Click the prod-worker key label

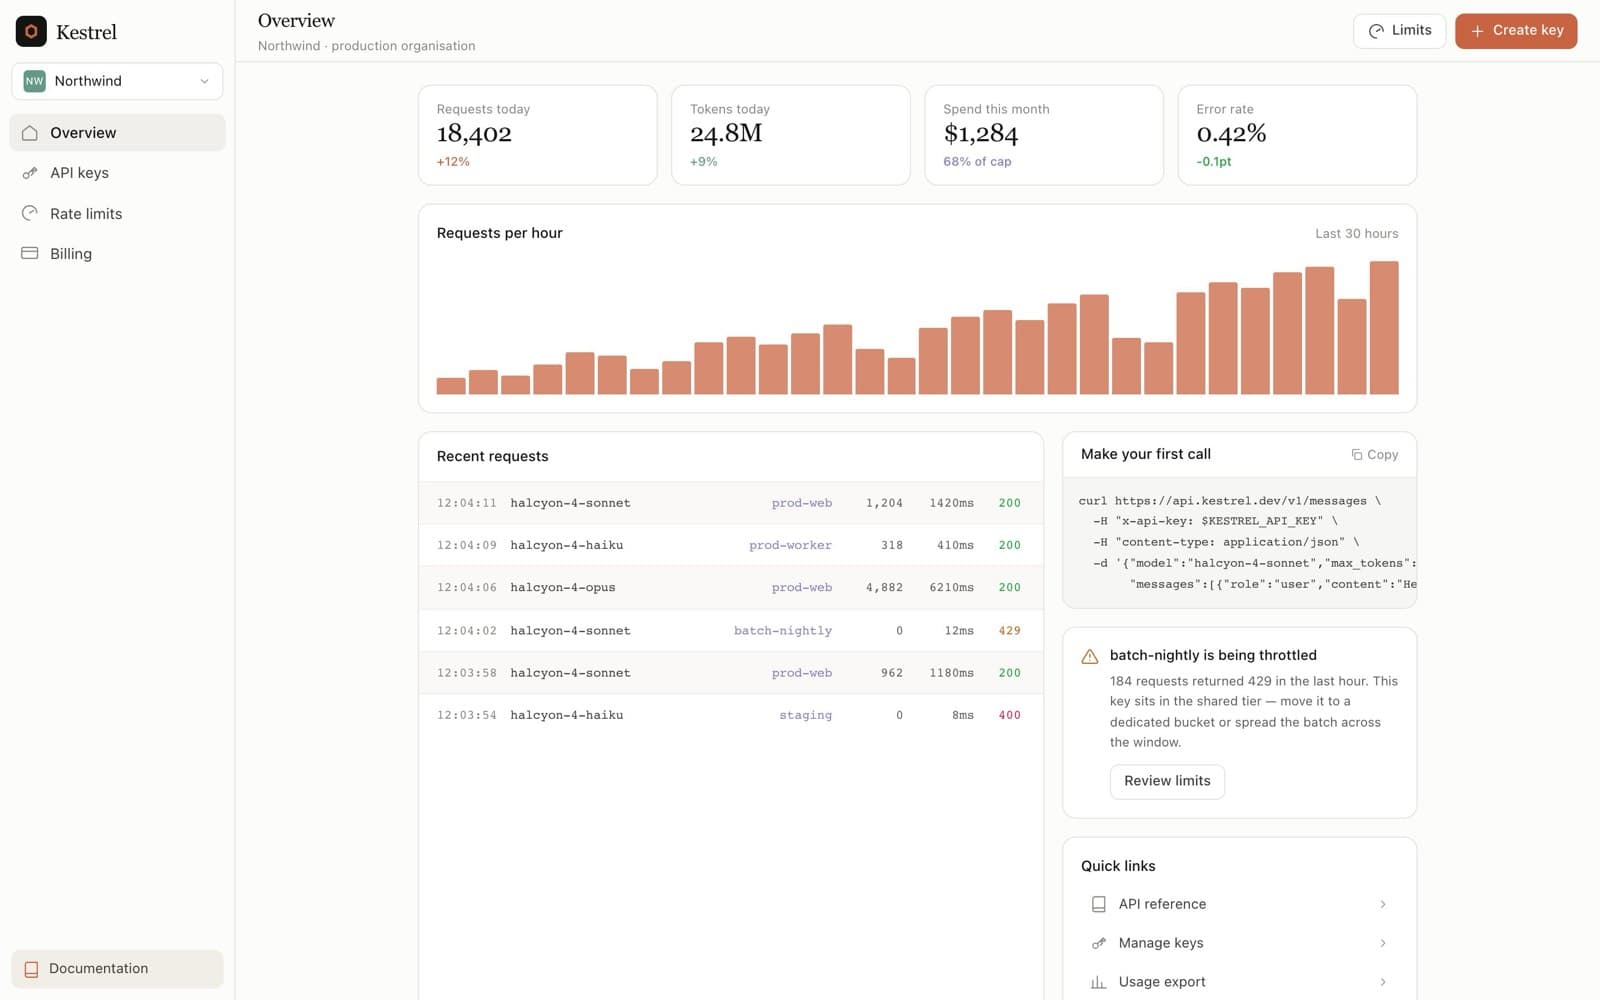(790, 545)
